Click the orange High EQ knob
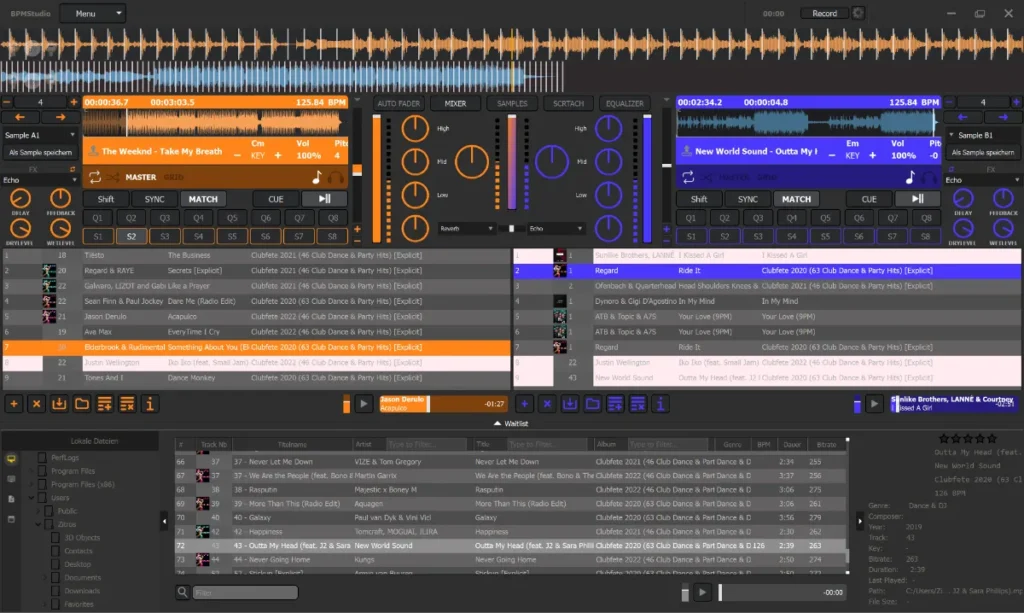 [x=415, y=129]
